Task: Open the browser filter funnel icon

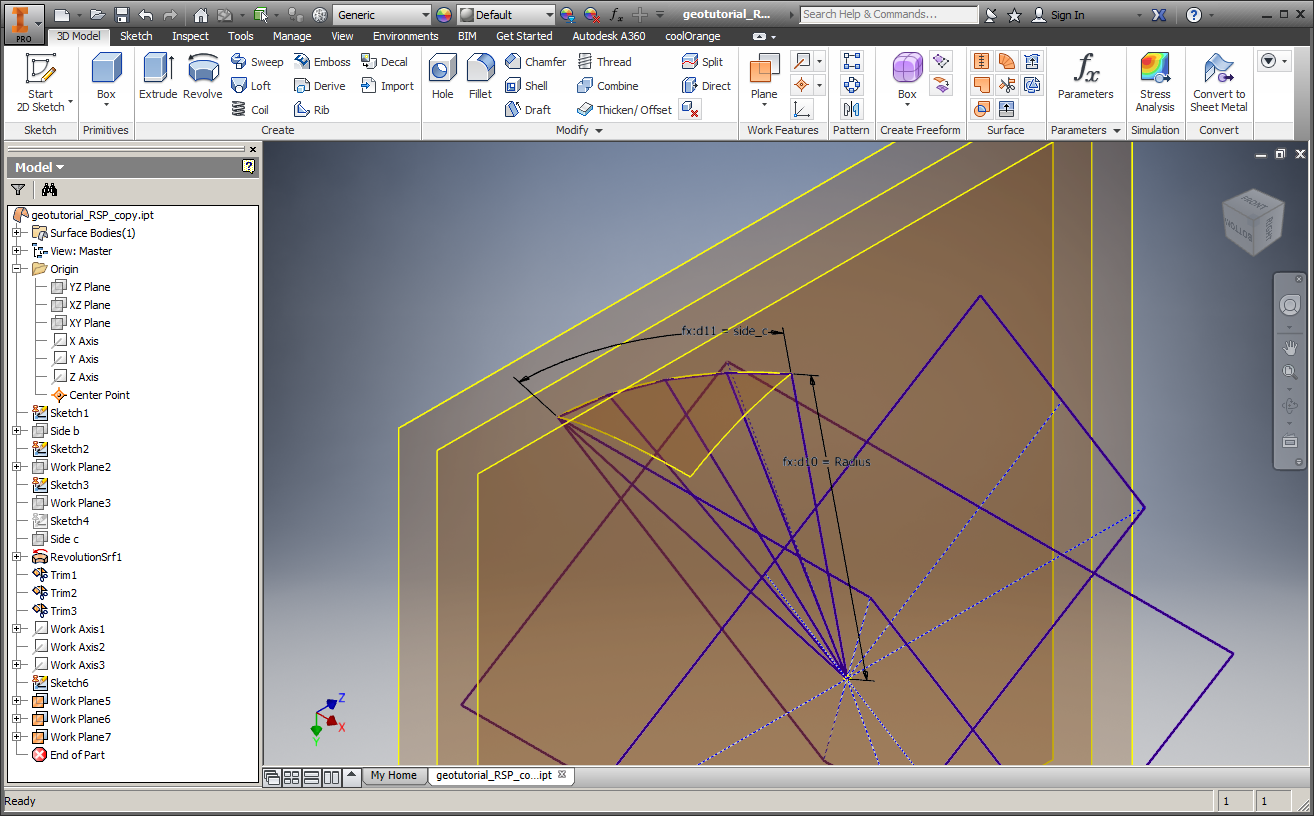Action: (x=18, y=190)
